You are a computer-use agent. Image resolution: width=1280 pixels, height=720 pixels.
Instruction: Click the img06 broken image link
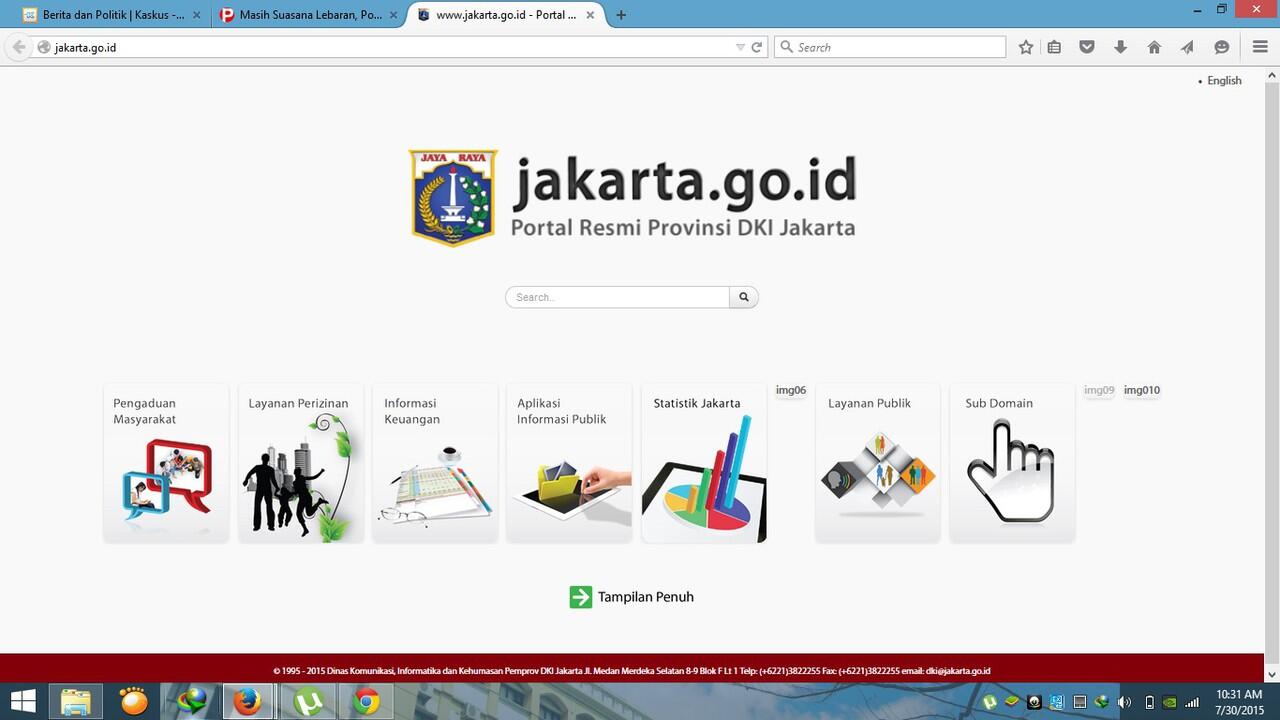(x=790, y=390)
